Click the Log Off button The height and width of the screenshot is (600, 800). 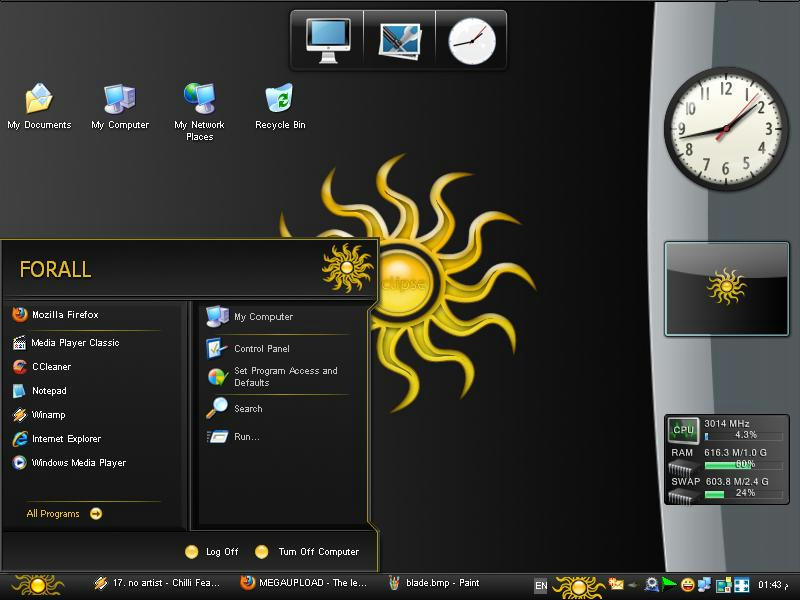point(212,552)
